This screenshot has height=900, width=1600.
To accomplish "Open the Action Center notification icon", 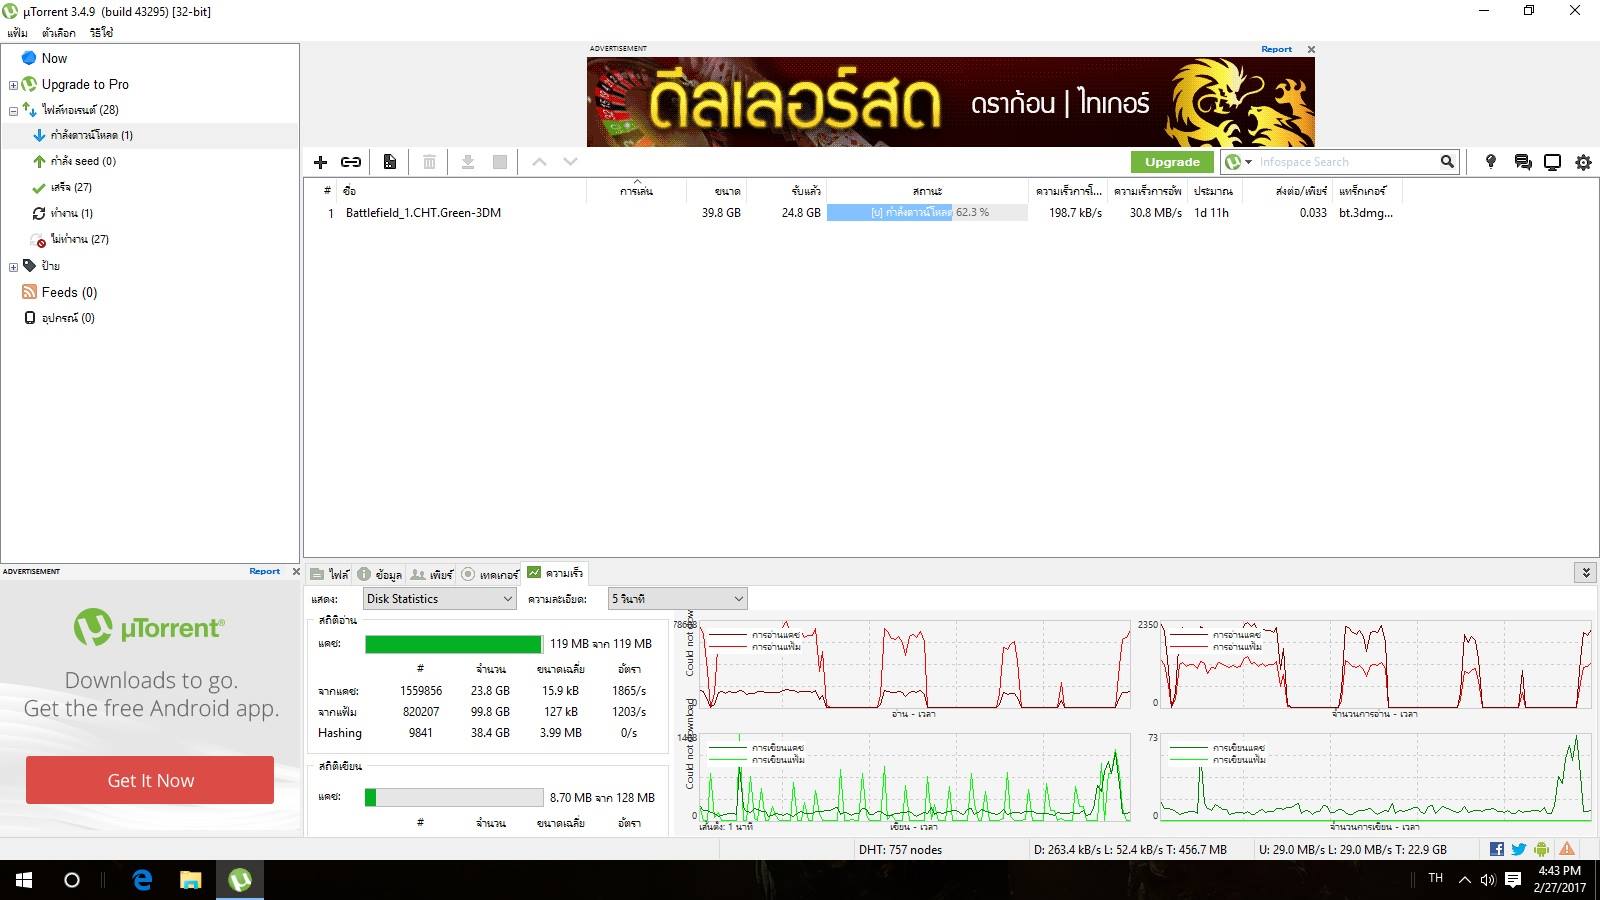I will 1513,880.
